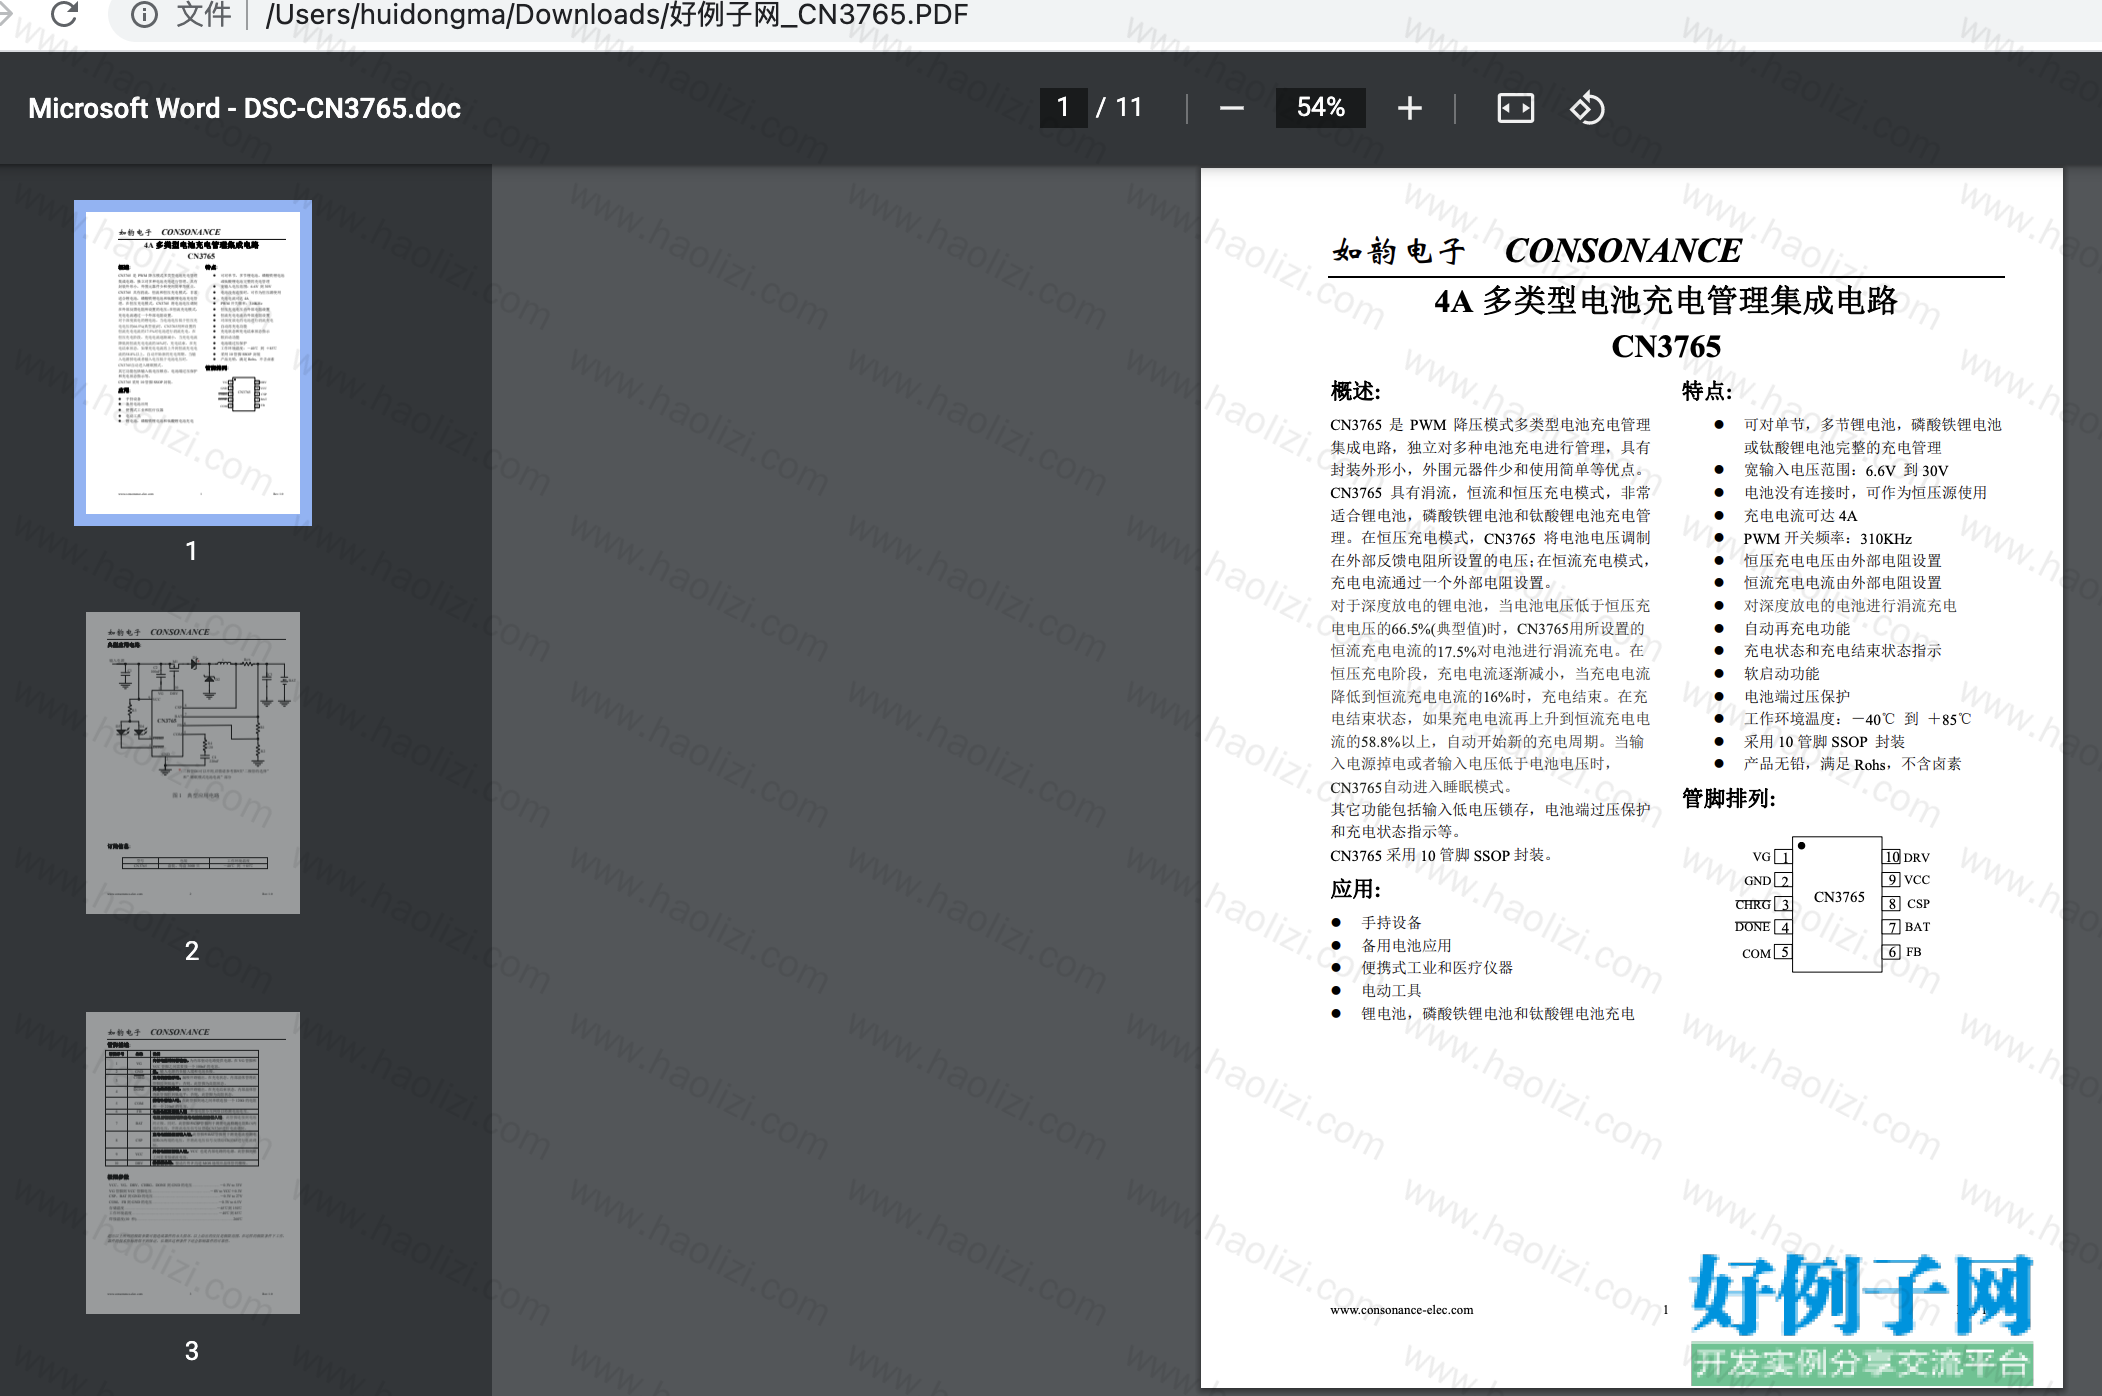The width and height of the screenshot is (2102, 1396).
Task: Rotate the document counterclockwise
Action: click(x=1587, y=108)
